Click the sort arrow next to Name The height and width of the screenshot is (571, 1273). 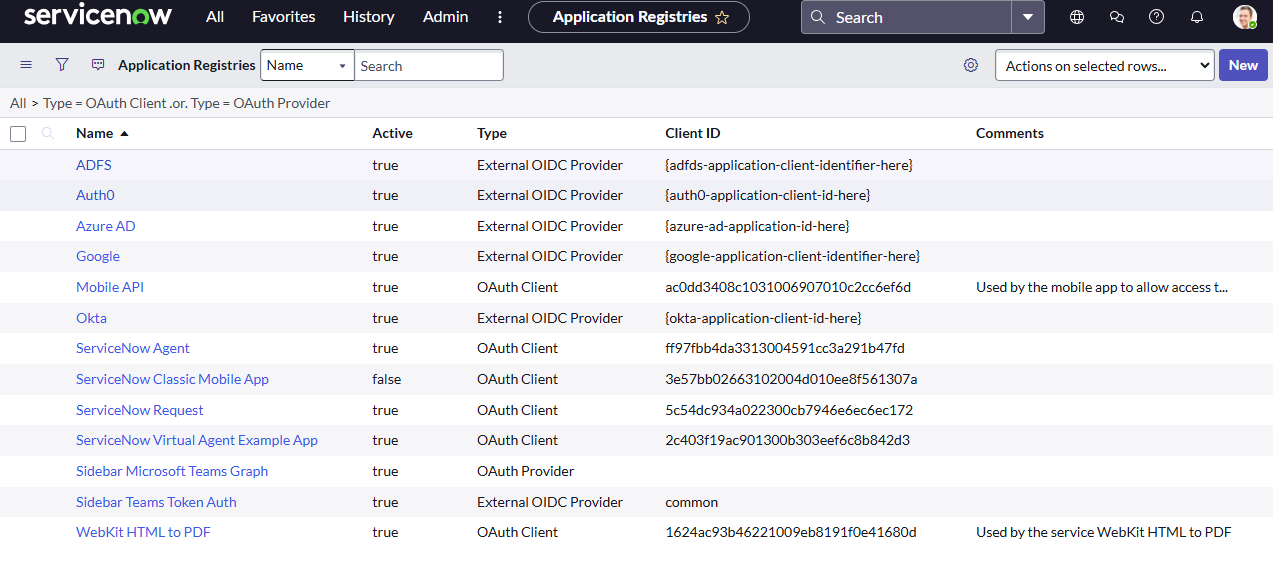point(124,133)
